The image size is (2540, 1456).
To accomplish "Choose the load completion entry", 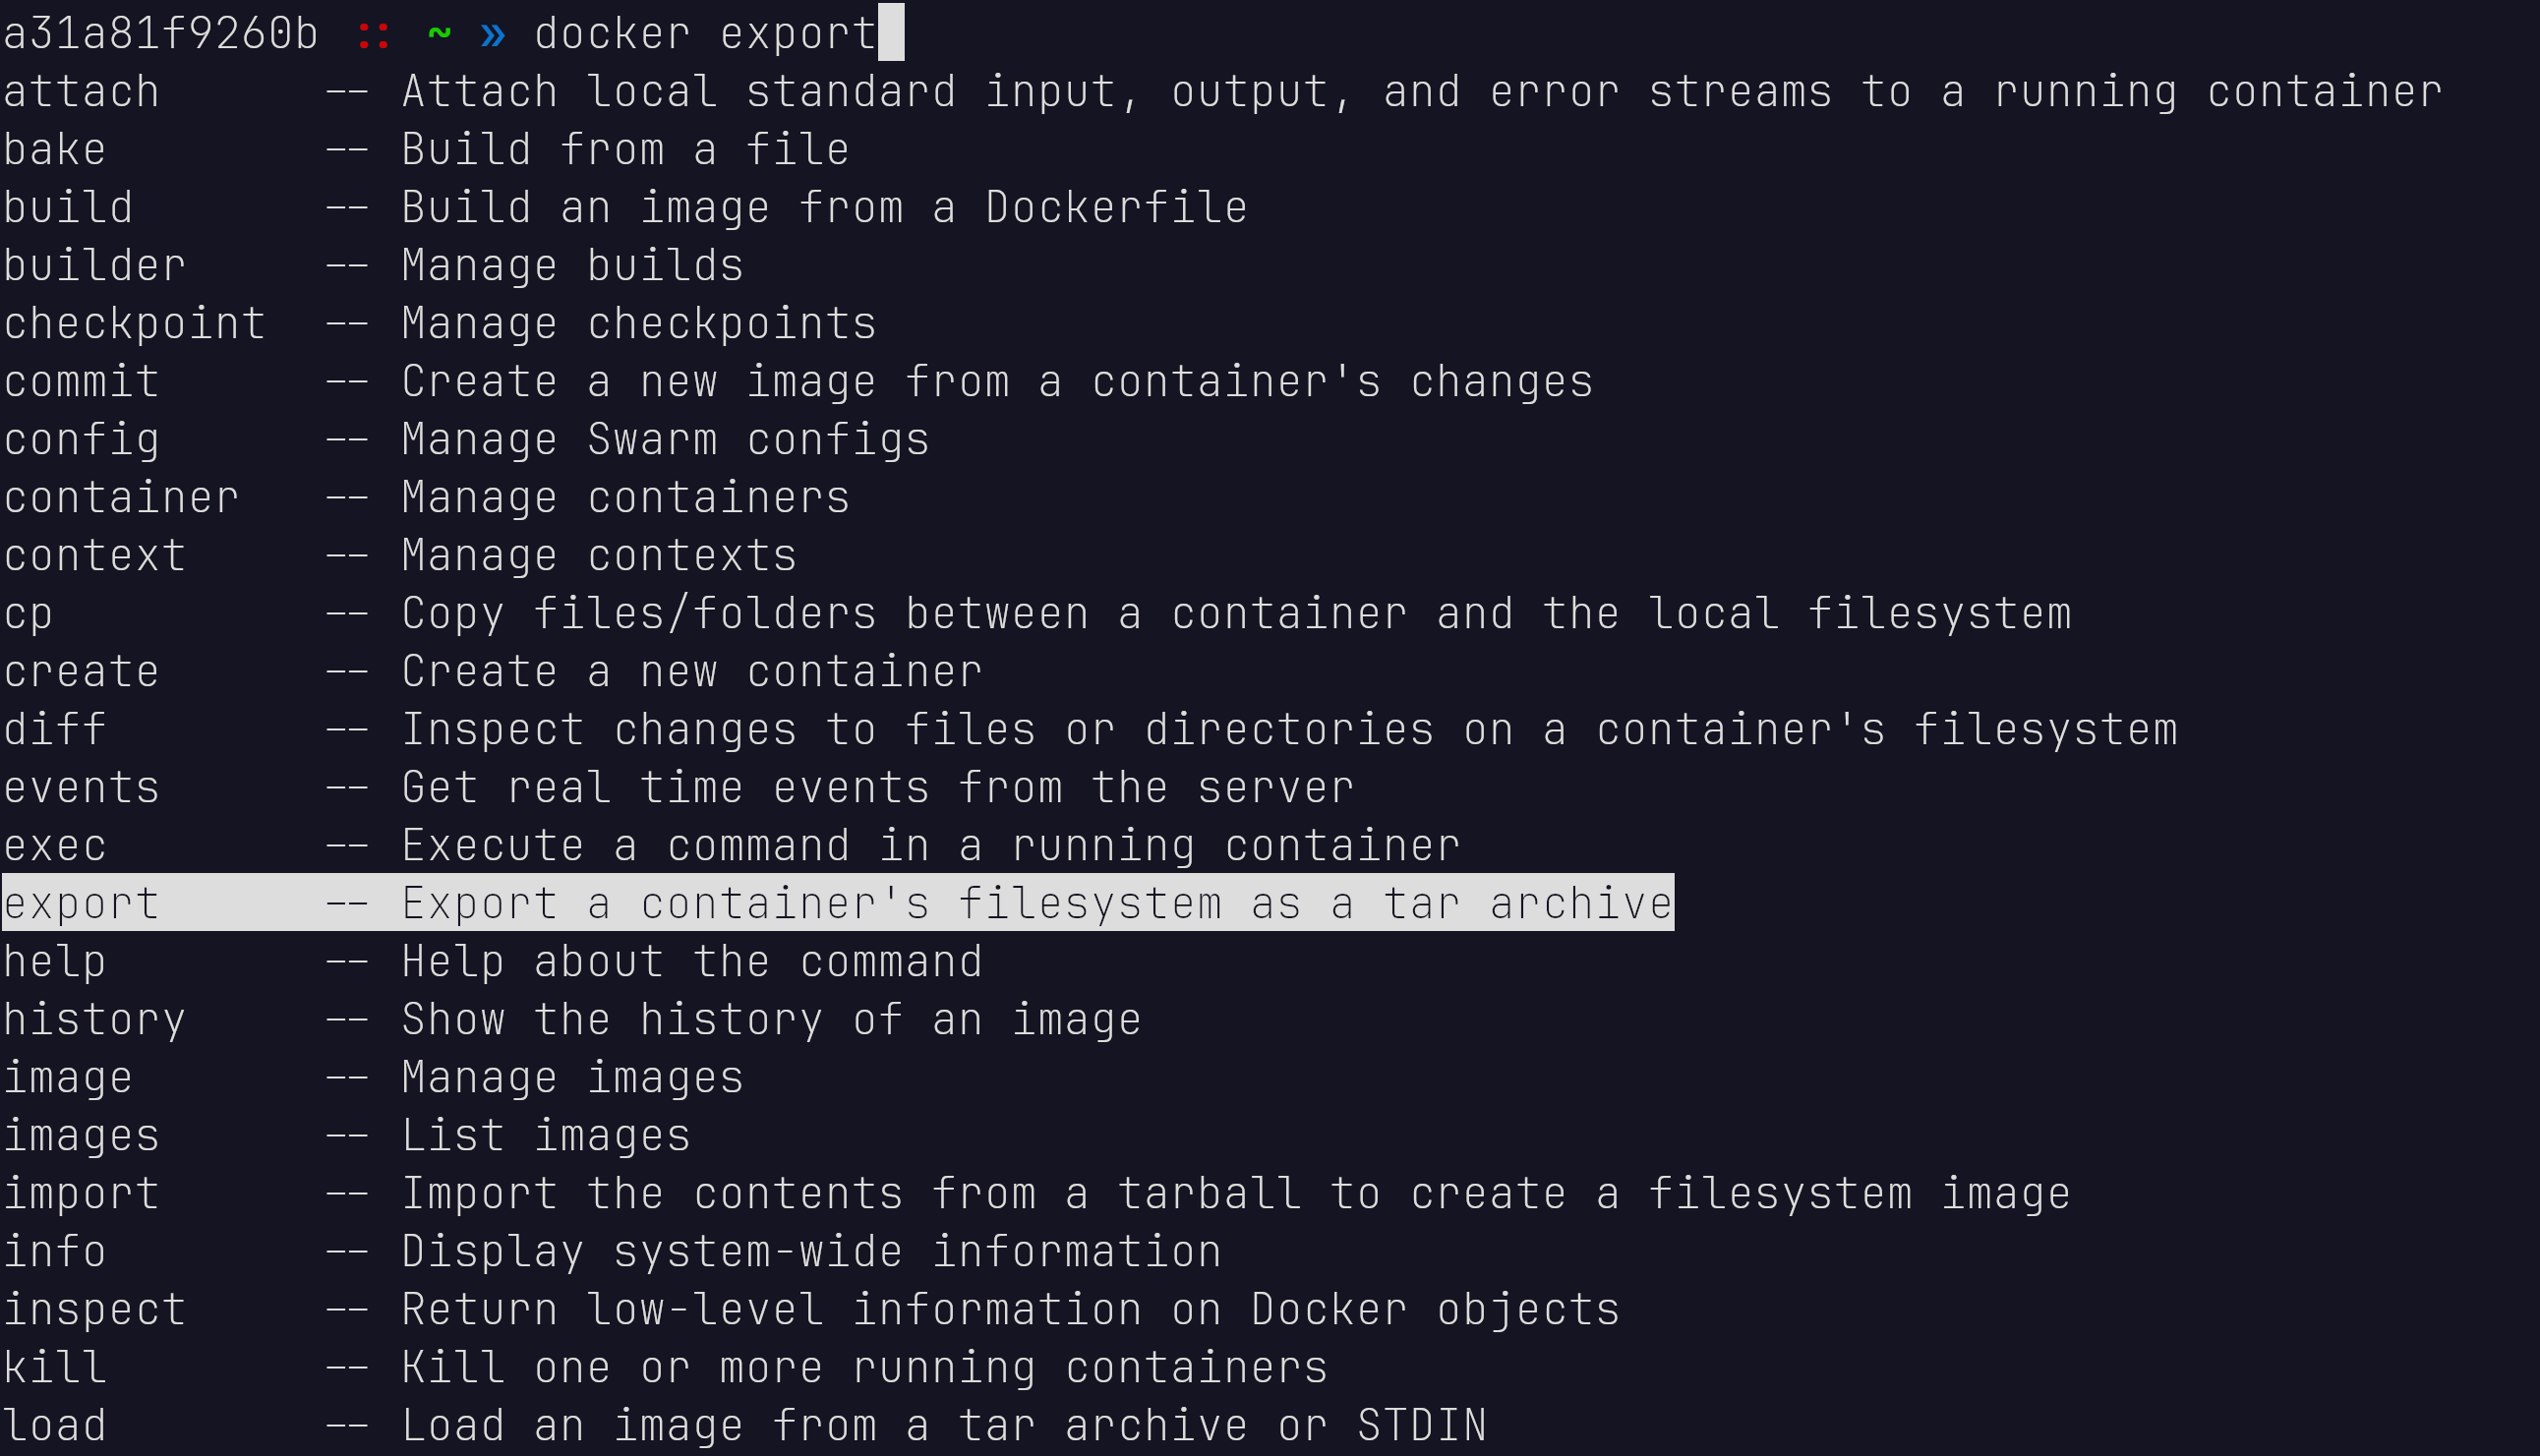I will [x=55, y=1426].
